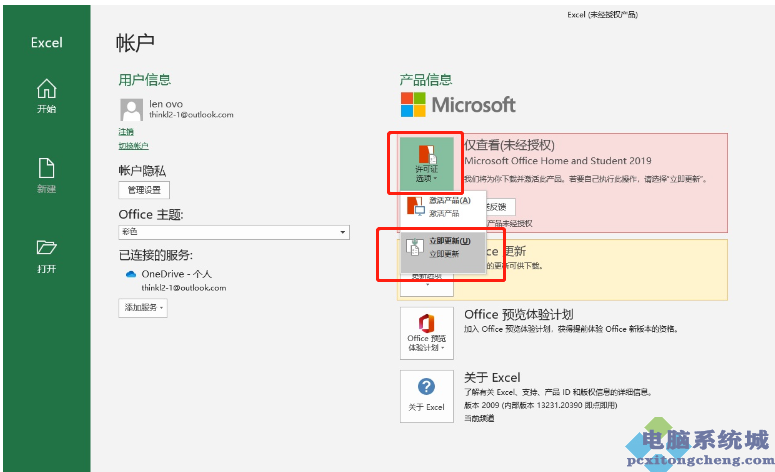Click the OneDrive - 个人 service entry
Image resolution: width=775 pixels, height=472 pixels.
176,274
